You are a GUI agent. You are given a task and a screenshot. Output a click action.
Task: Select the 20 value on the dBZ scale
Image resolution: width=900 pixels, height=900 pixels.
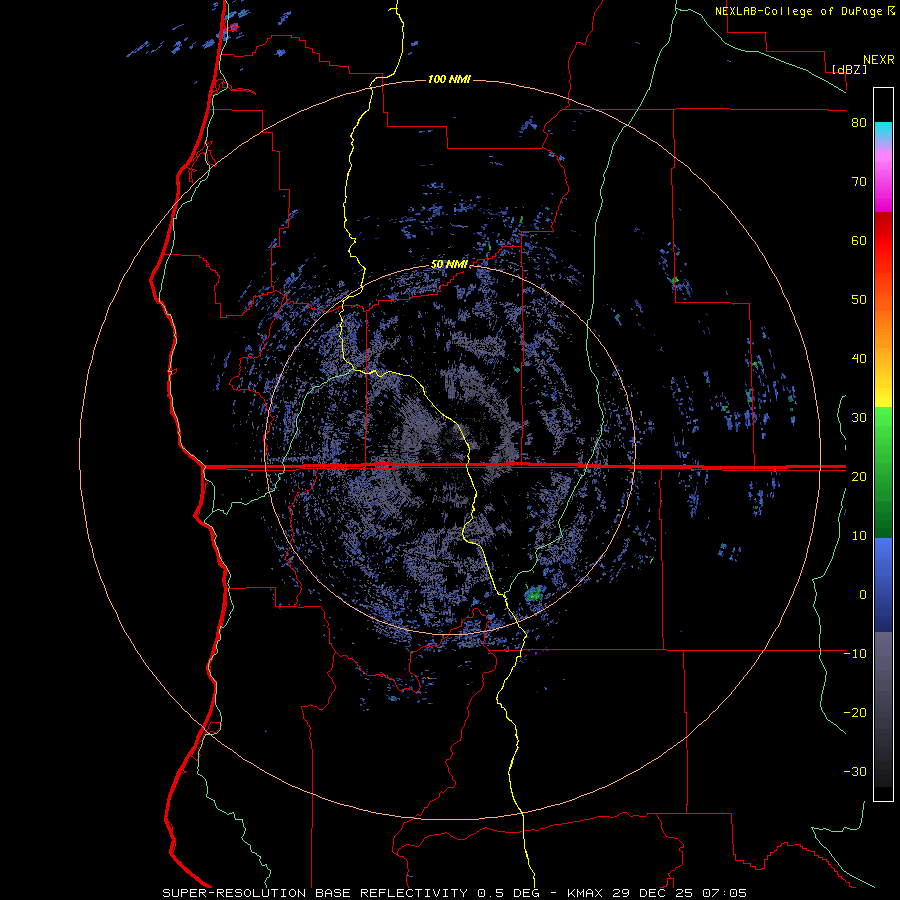(859, 476)
